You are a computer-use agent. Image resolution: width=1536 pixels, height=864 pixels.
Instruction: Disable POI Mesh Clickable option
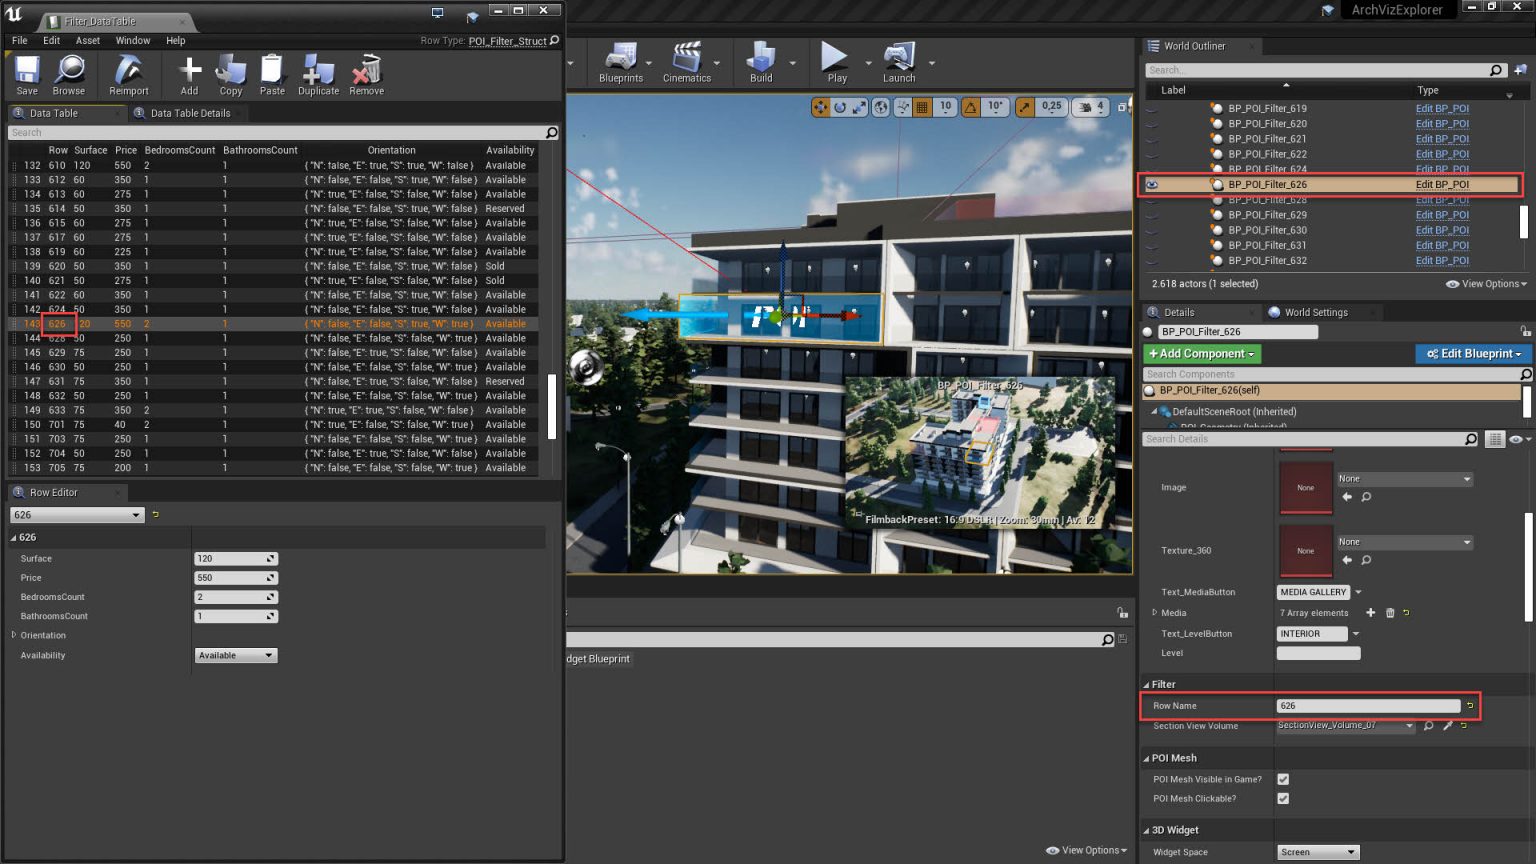click(1283, 798)
